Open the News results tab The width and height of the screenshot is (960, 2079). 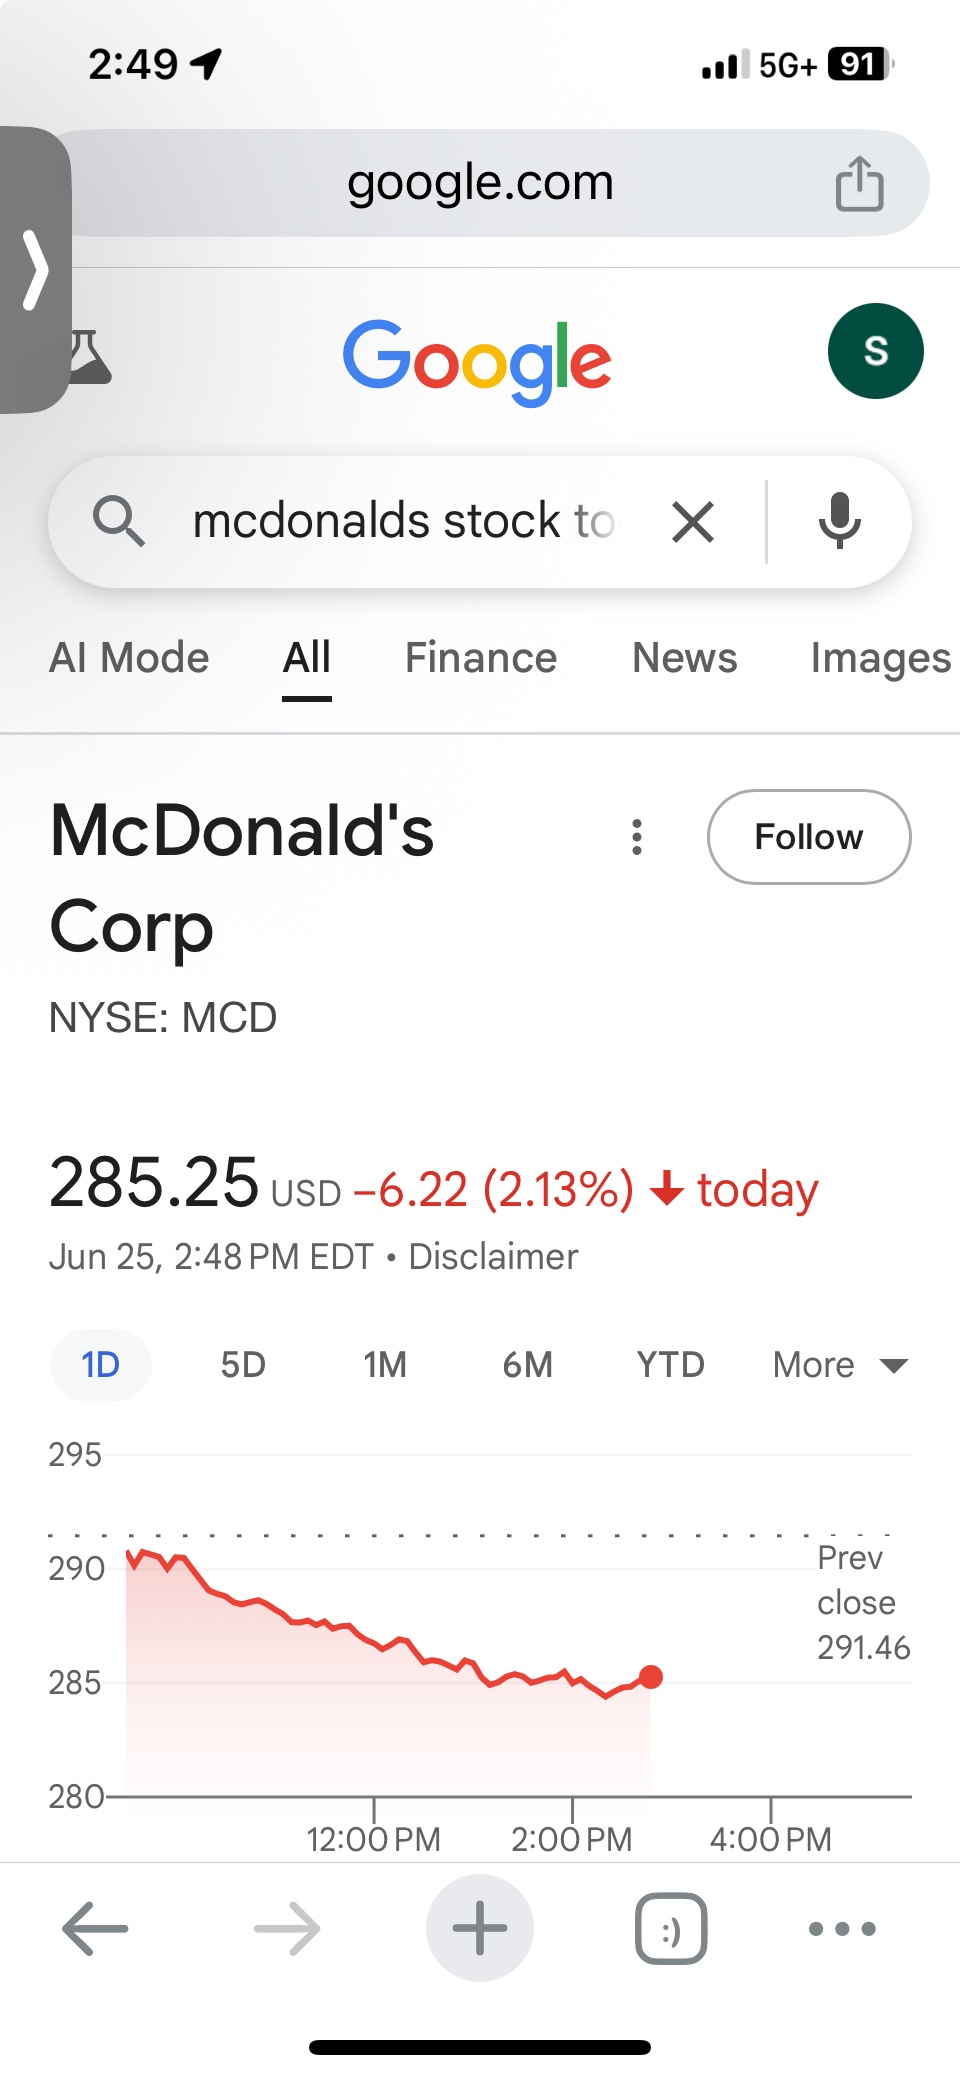pos(684,658)
